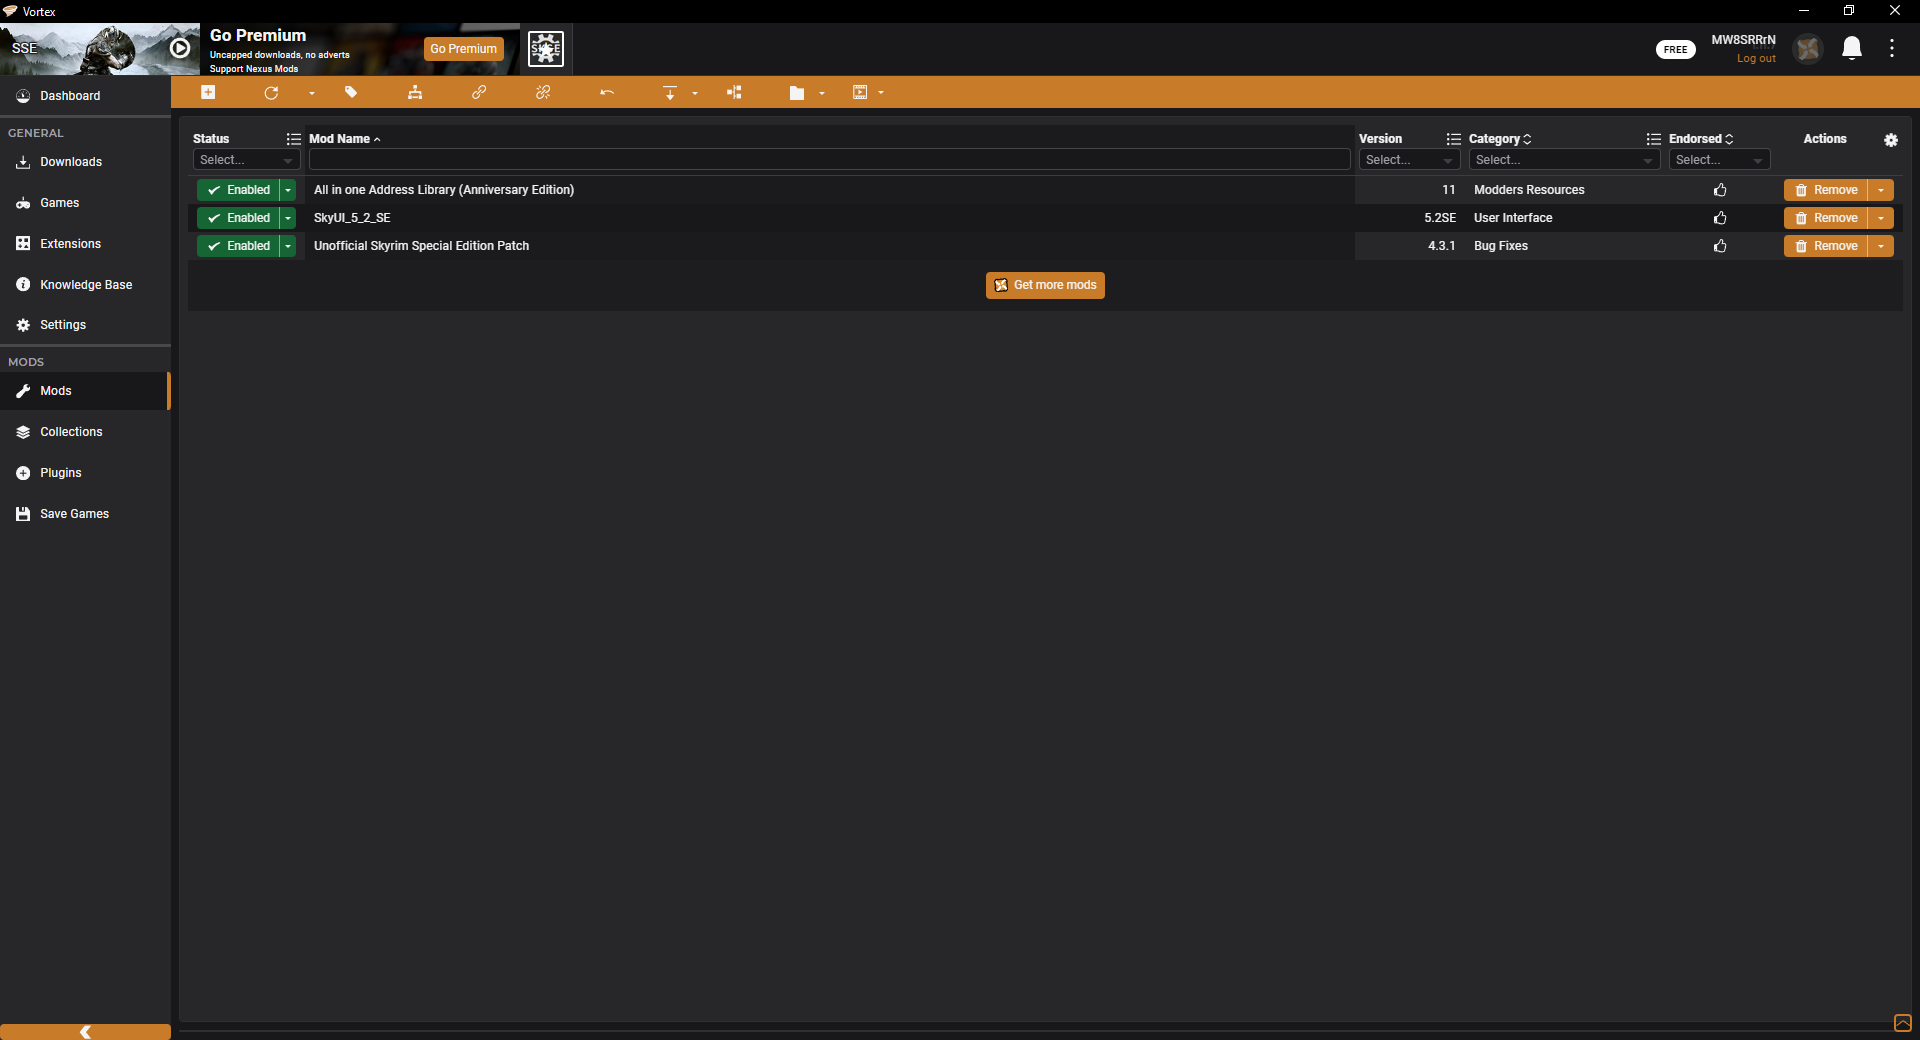
Task: Click the Log out link
Action: click(1756, 59)
